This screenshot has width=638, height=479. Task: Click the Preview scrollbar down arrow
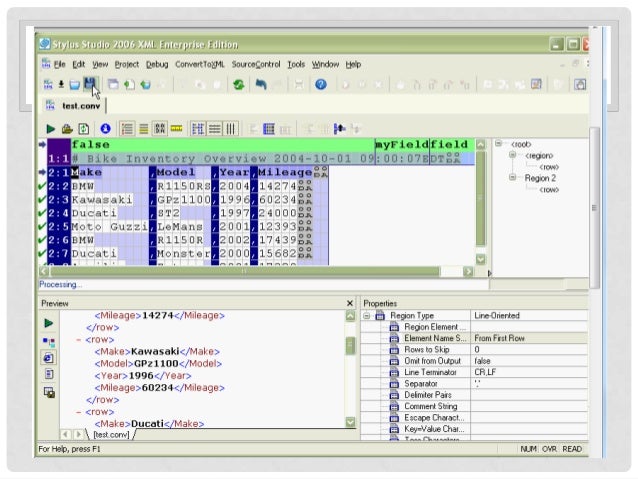350,422
